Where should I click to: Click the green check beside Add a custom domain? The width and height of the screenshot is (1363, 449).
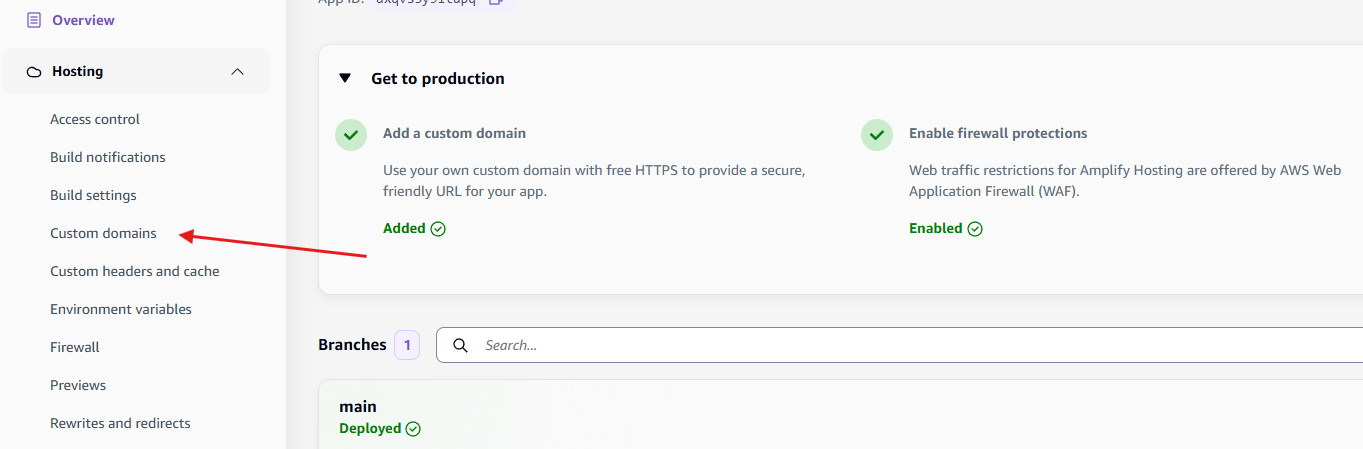click(x=350, y=134)
